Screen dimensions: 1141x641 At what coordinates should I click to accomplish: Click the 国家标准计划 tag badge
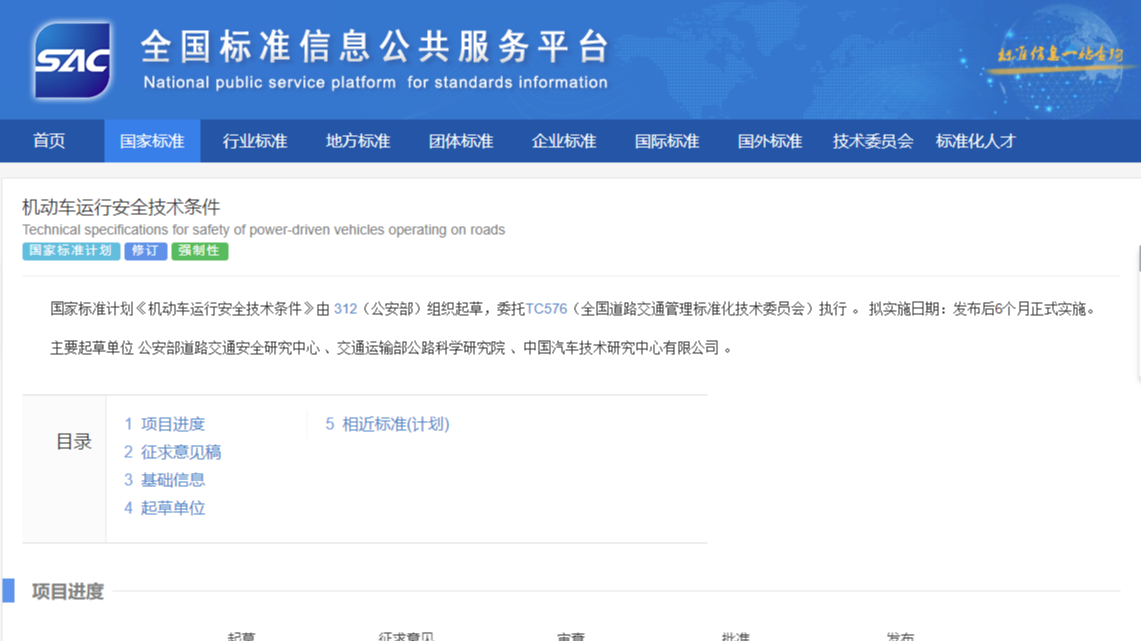(71, 251)
